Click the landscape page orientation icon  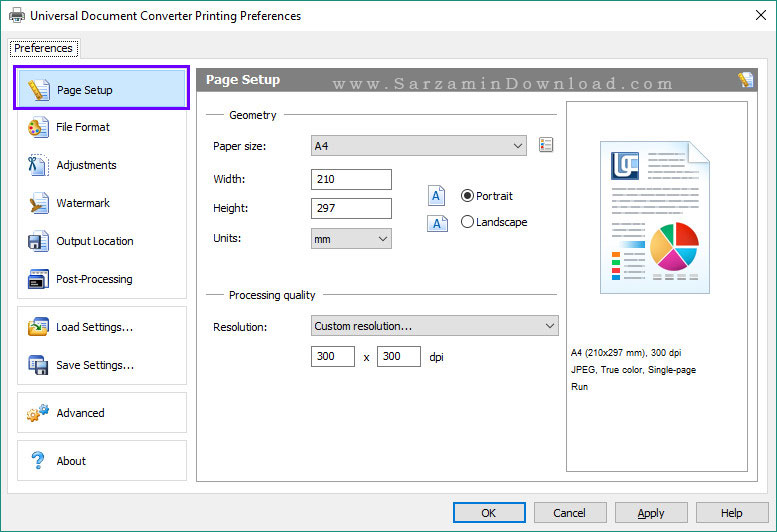tap(437, 223)
